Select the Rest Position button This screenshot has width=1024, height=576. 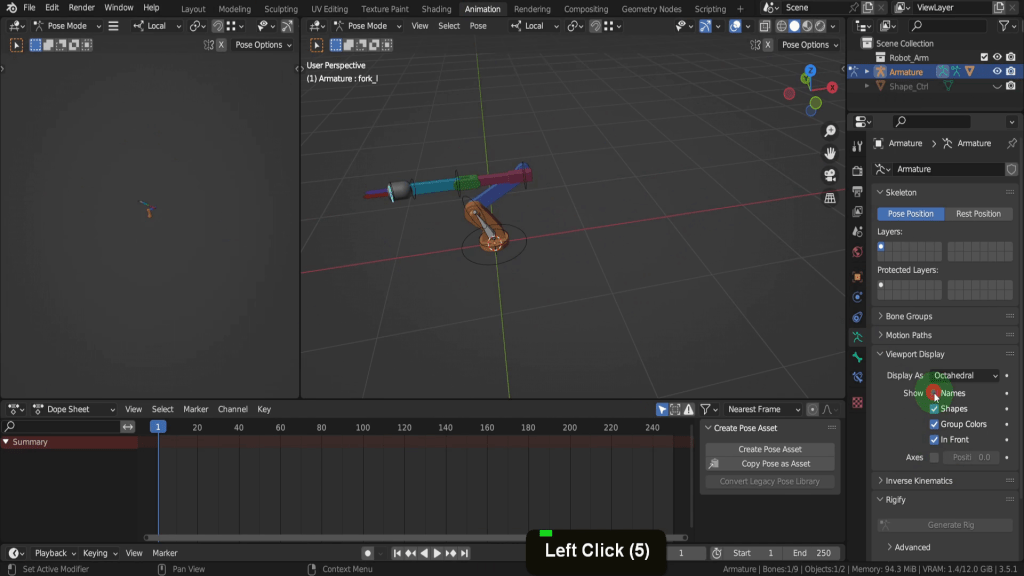point(978,213)
